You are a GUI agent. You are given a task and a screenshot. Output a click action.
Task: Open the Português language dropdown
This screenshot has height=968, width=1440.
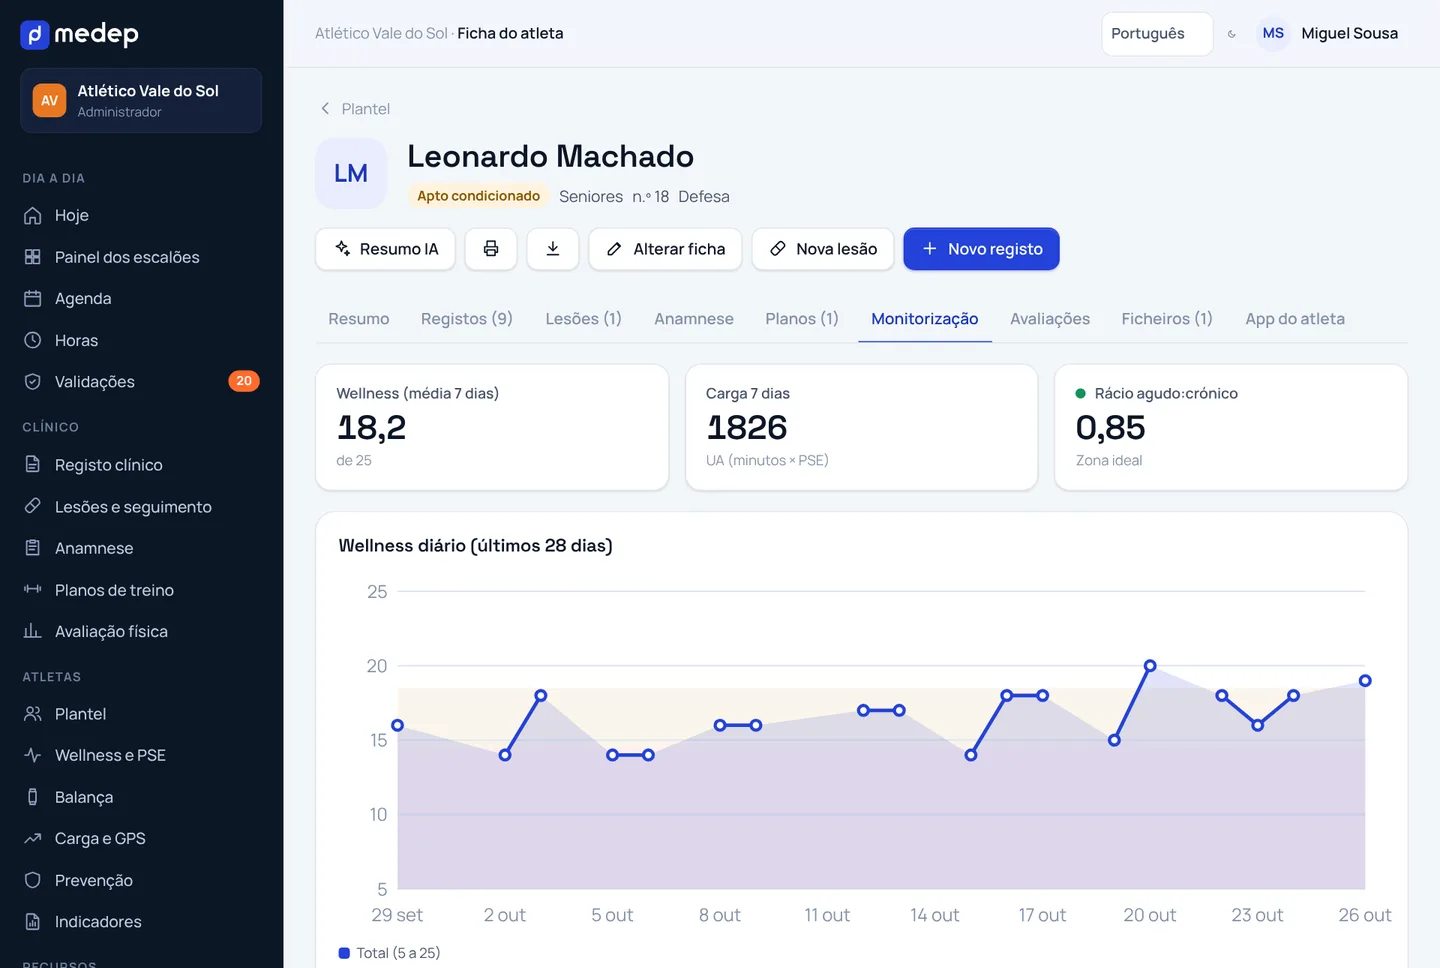coord(1157,34)
